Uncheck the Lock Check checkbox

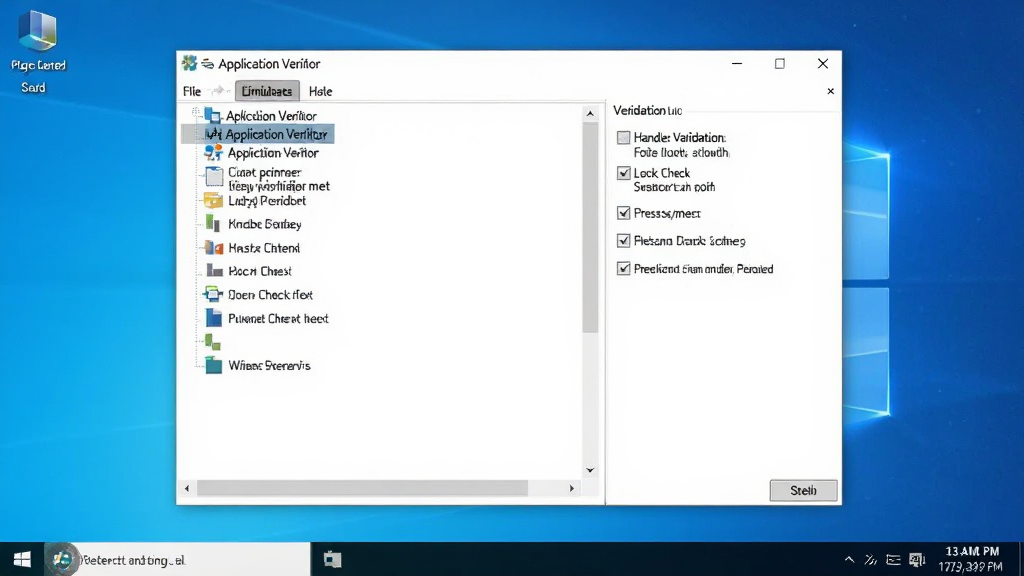[624, 173]
